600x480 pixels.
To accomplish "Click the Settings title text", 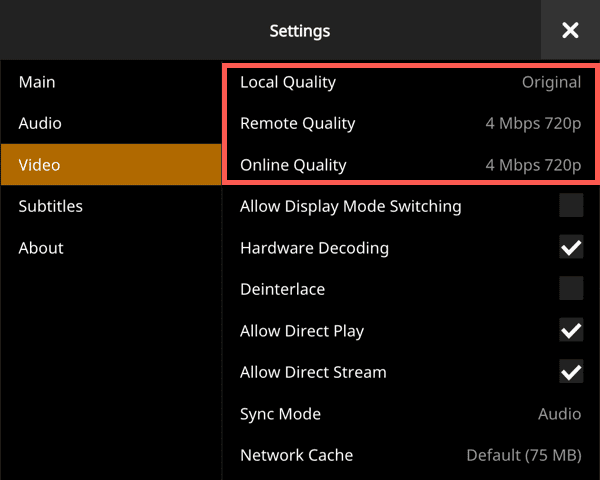I will tap(300, 31).
